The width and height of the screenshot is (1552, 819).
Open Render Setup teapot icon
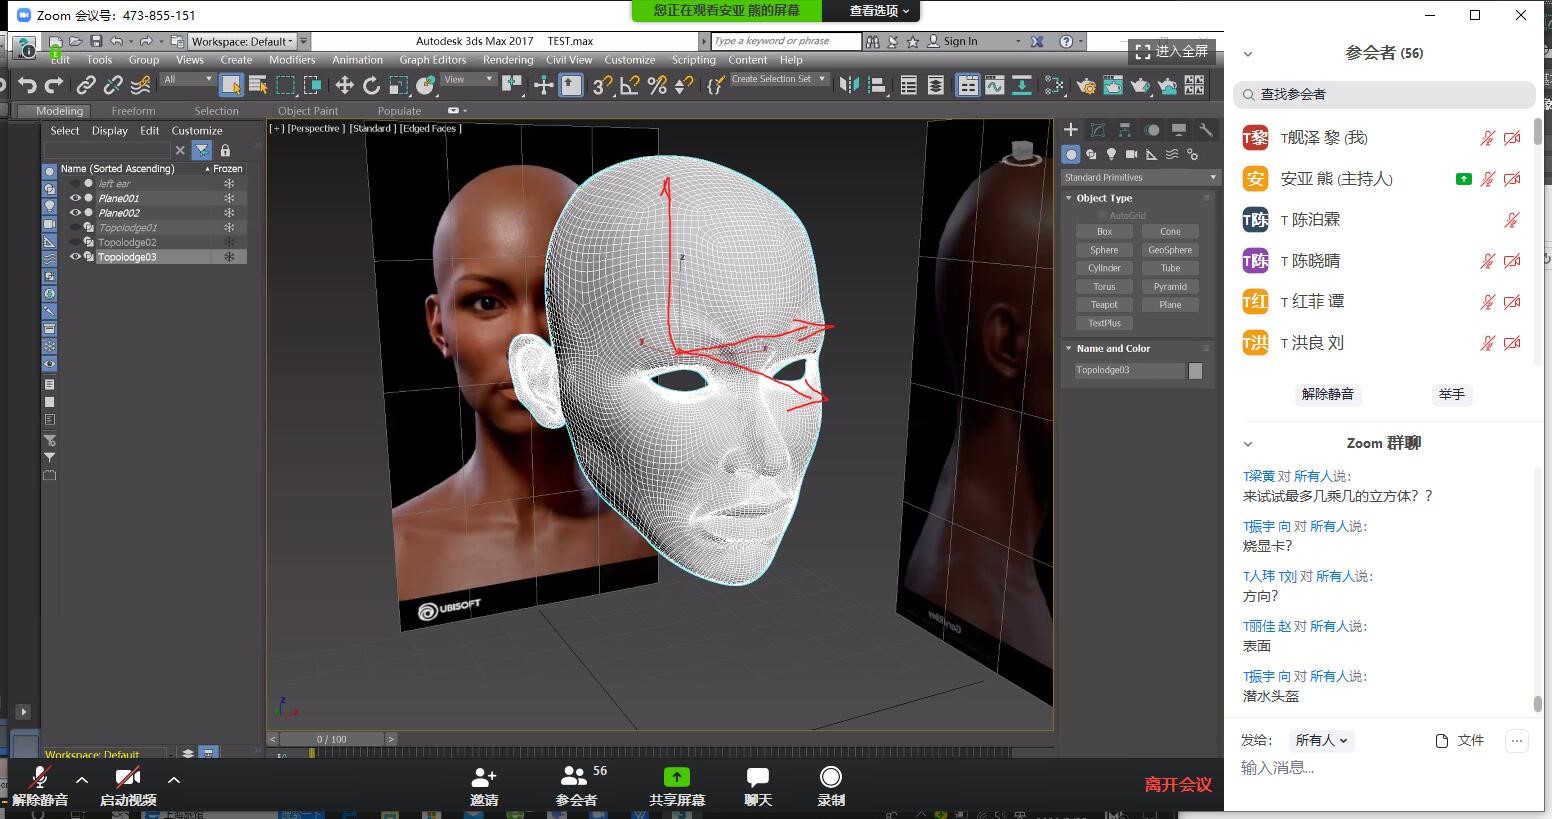(x=1086, y=86)
